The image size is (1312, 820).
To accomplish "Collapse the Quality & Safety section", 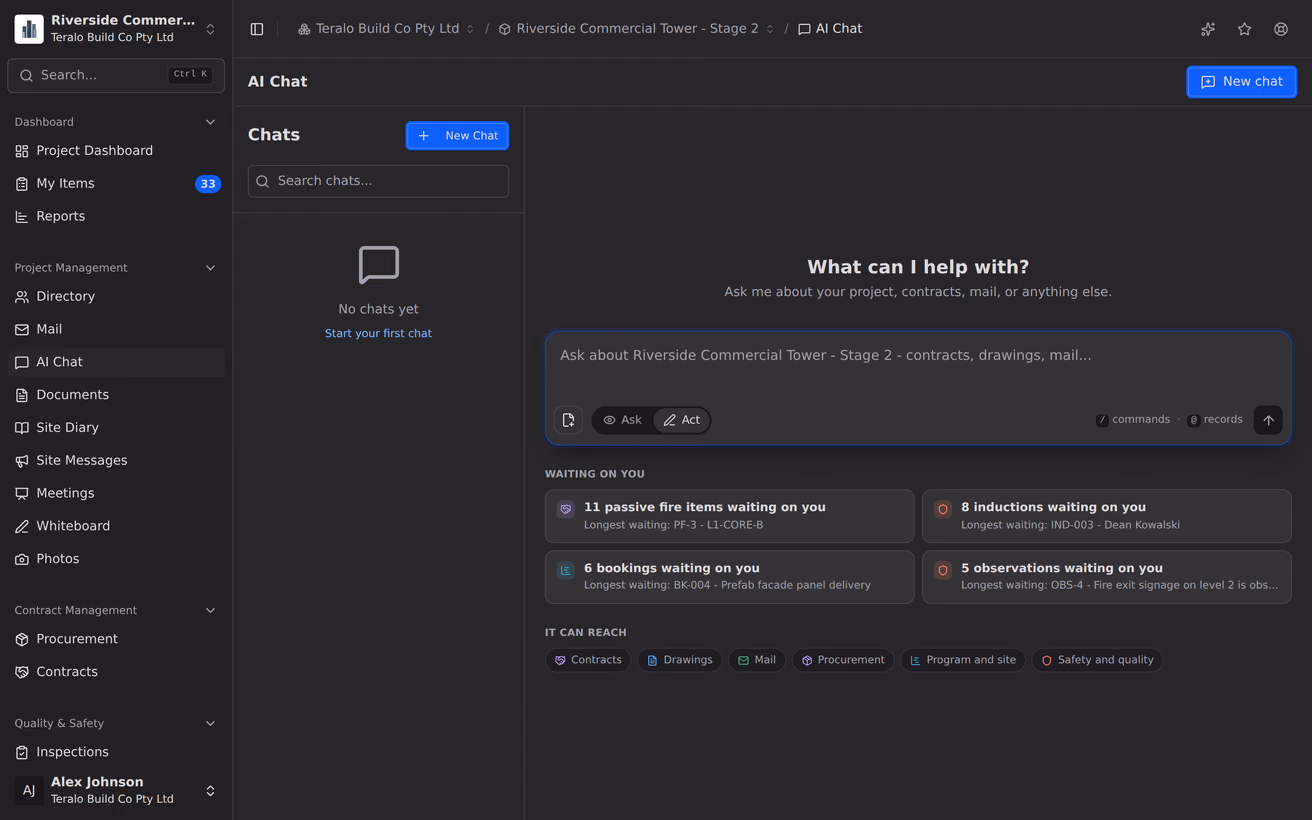I will (210, 723).
